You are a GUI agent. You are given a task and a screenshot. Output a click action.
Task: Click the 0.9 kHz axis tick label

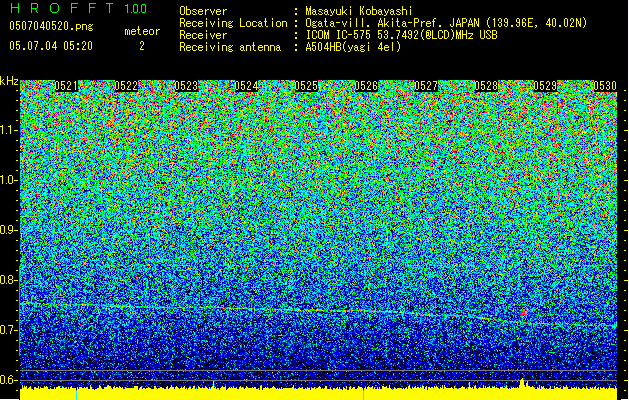(x=8, y=230)
